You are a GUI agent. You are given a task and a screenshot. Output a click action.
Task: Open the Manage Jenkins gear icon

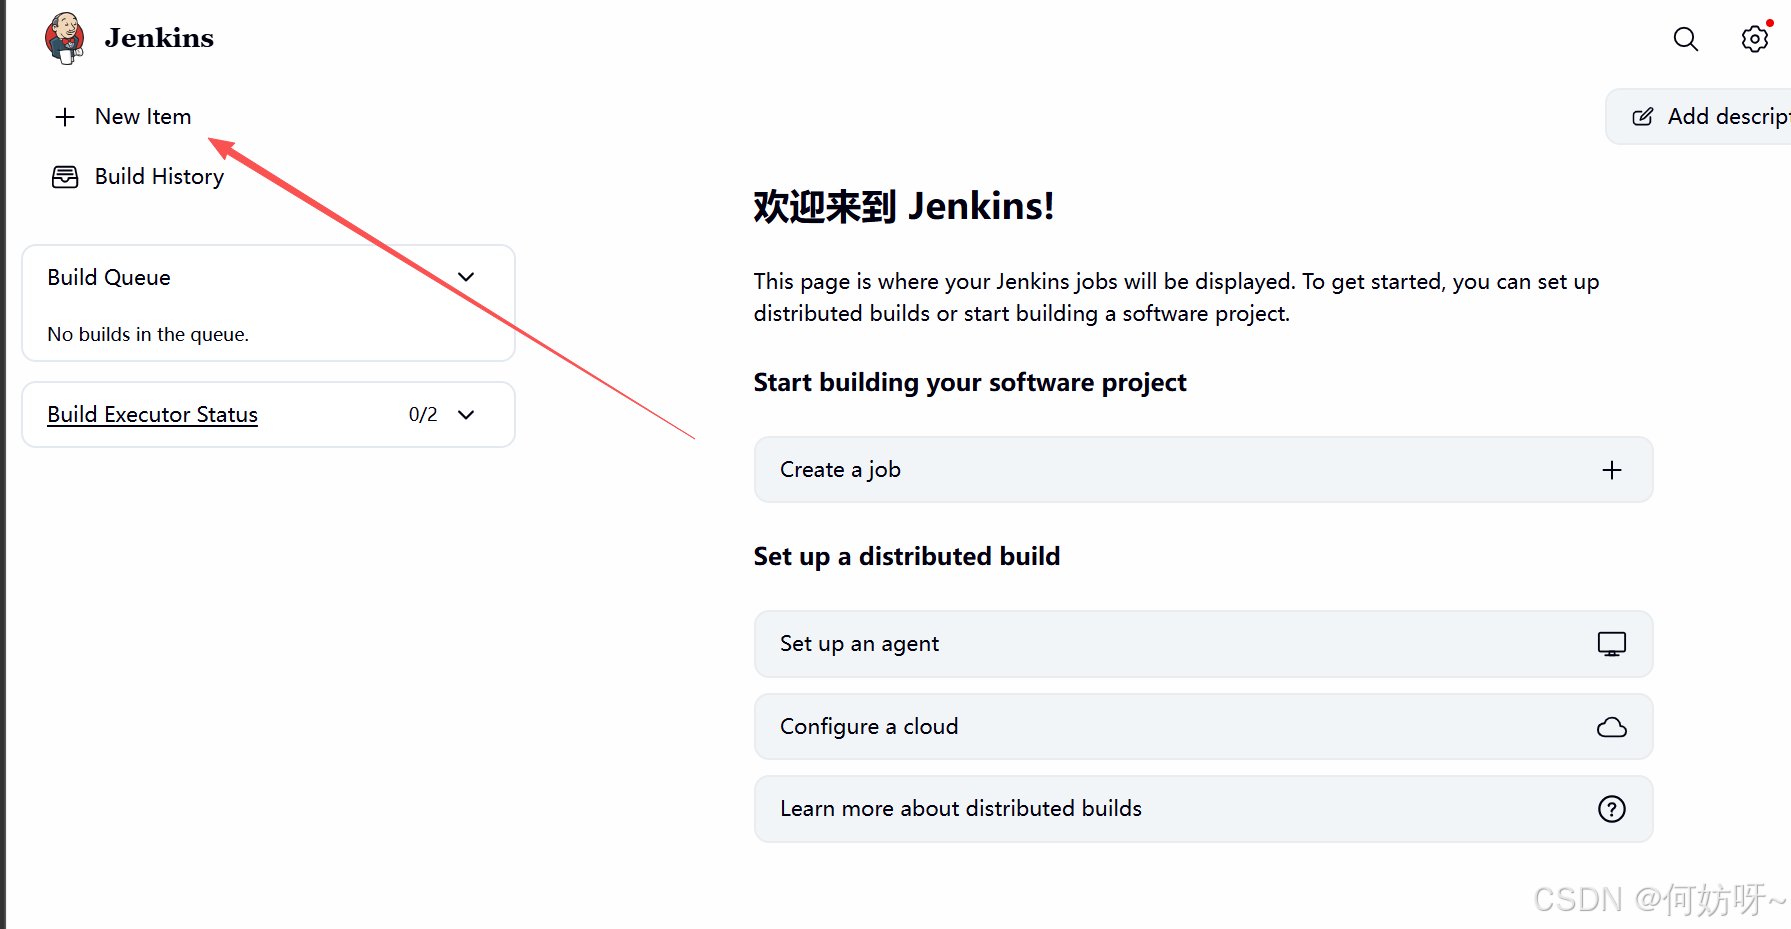click(1755, 39)
